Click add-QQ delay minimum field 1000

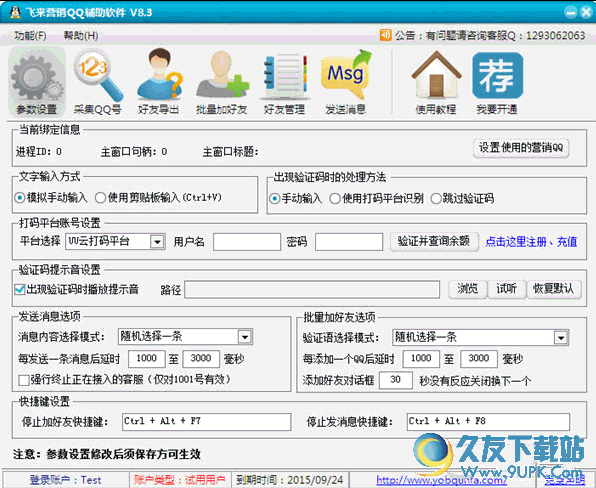[421, 359]
